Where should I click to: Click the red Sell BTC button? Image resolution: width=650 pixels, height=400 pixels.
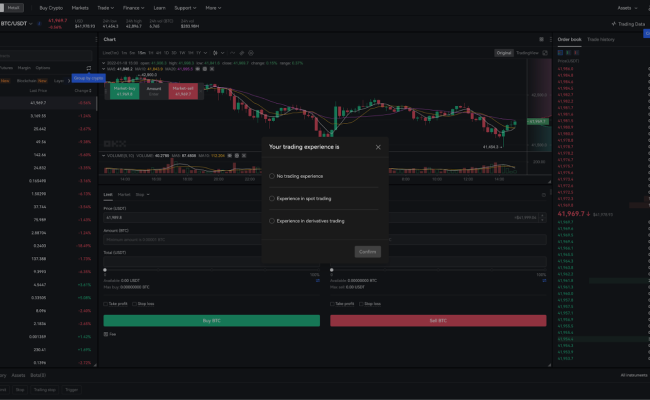click(x=438, y=320)
